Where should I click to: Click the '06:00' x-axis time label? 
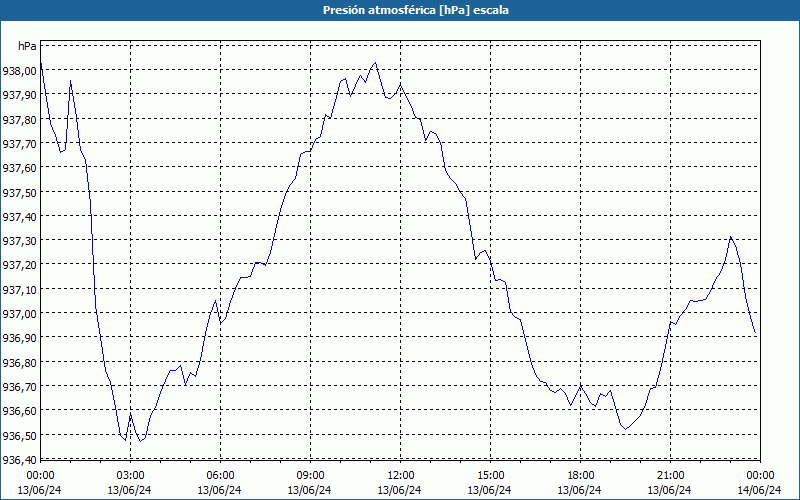(x=220, y=475)
